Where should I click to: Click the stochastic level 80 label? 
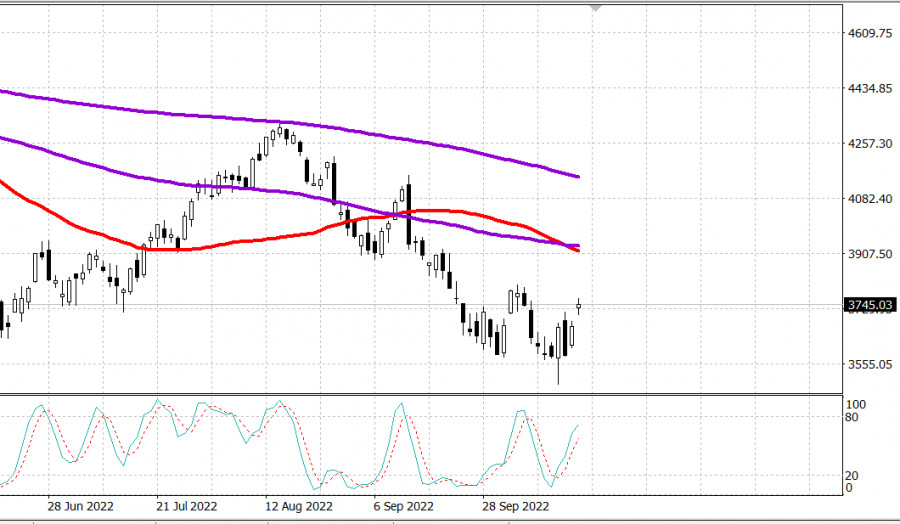click(x=852, y=417)
